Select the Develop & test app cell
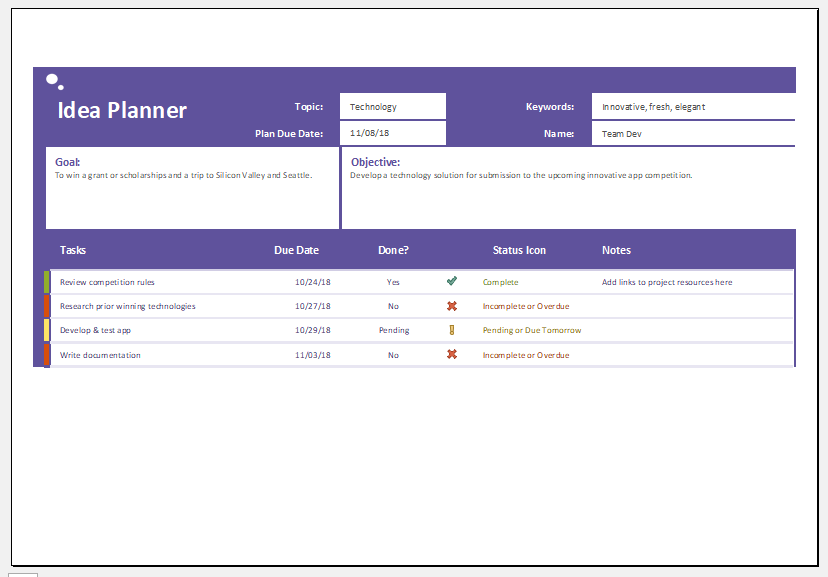Screen dimensions: 828x577 coord(95,330)
